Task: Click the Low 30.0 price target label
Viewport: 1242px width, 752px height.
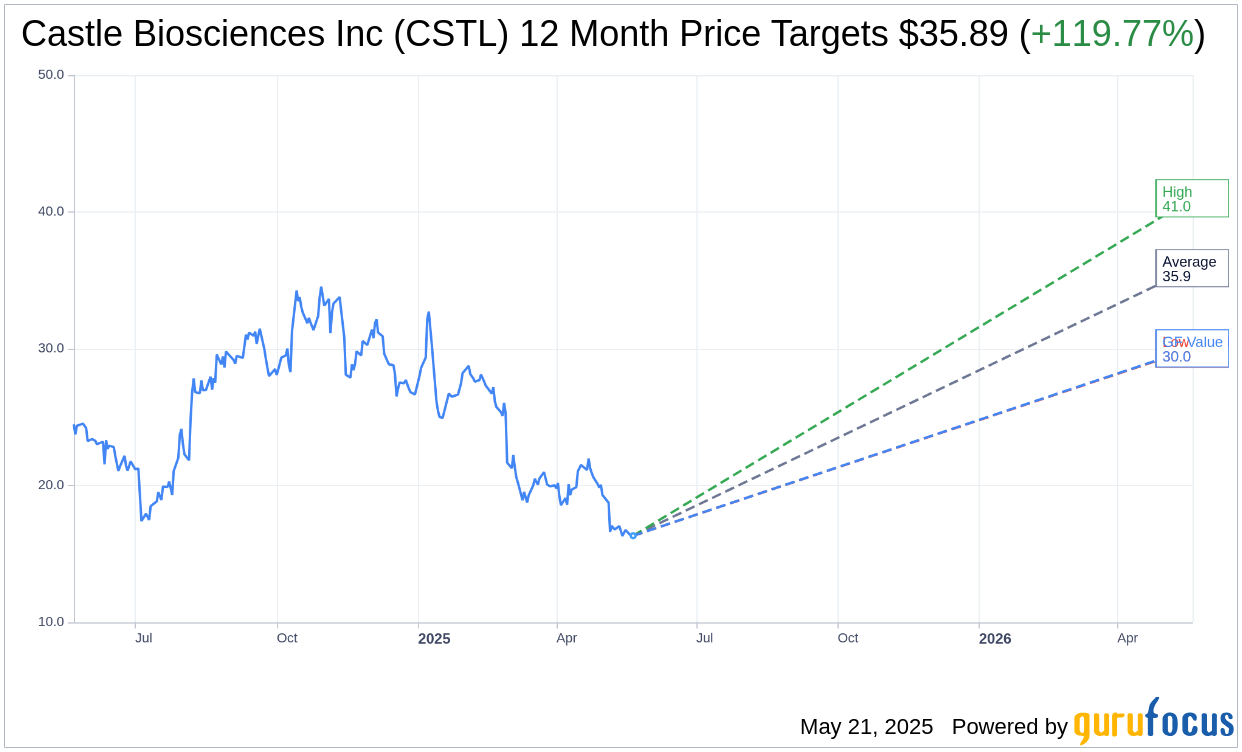Action: (1191, 348)
